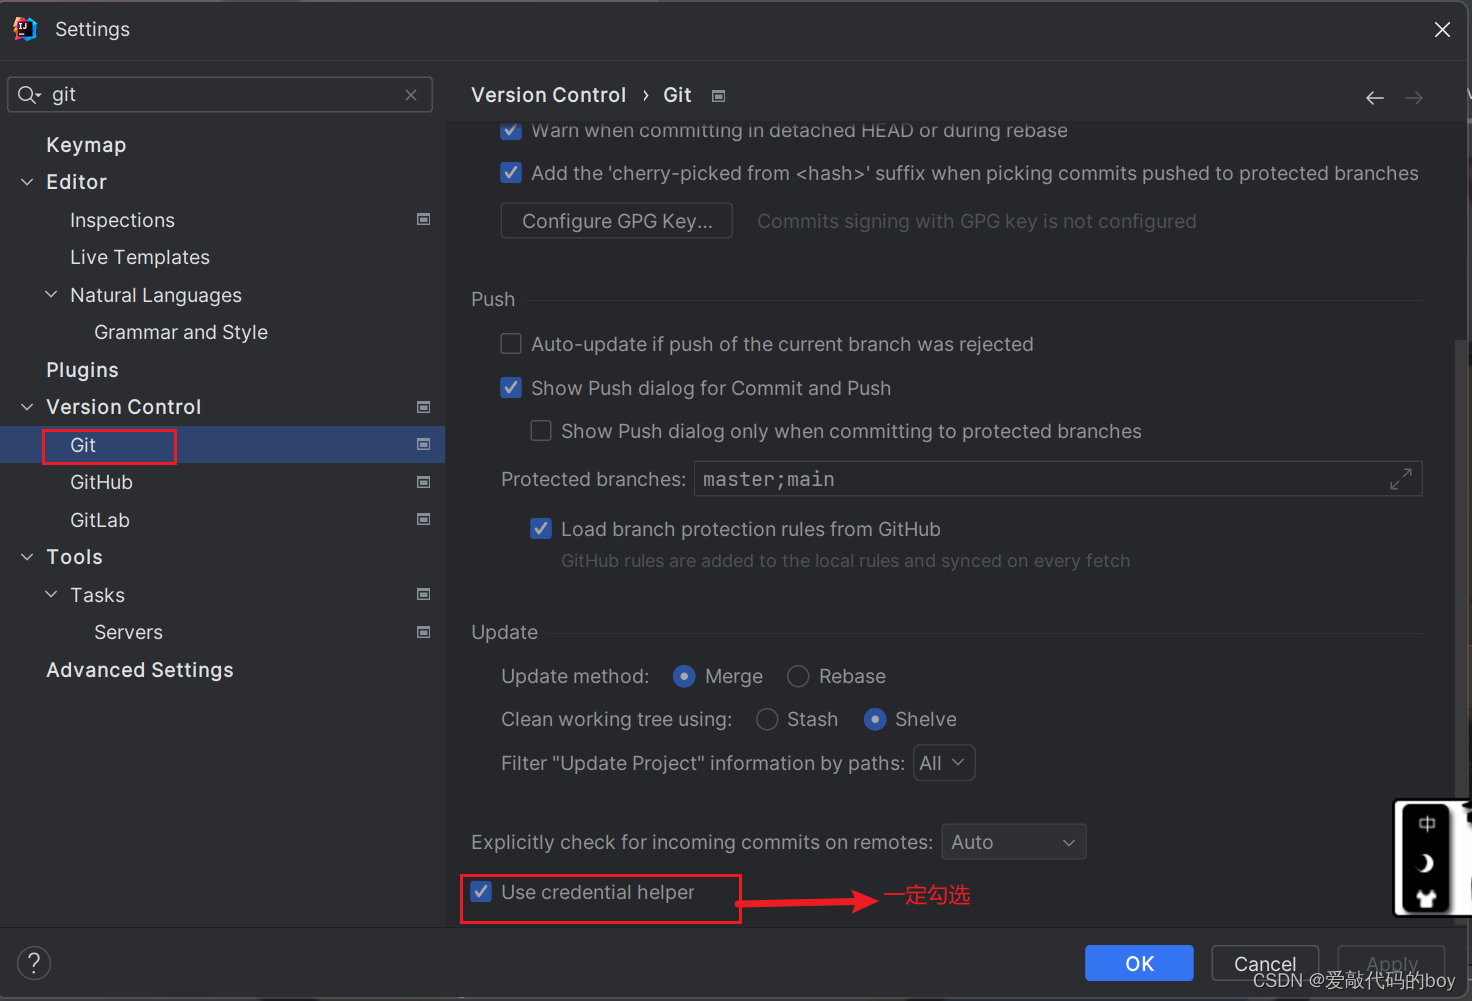This screenshot has width=1472, height=1001.
Task: Open the Filter Update Project paths dropdown
Action: click(x=944, y=763)
